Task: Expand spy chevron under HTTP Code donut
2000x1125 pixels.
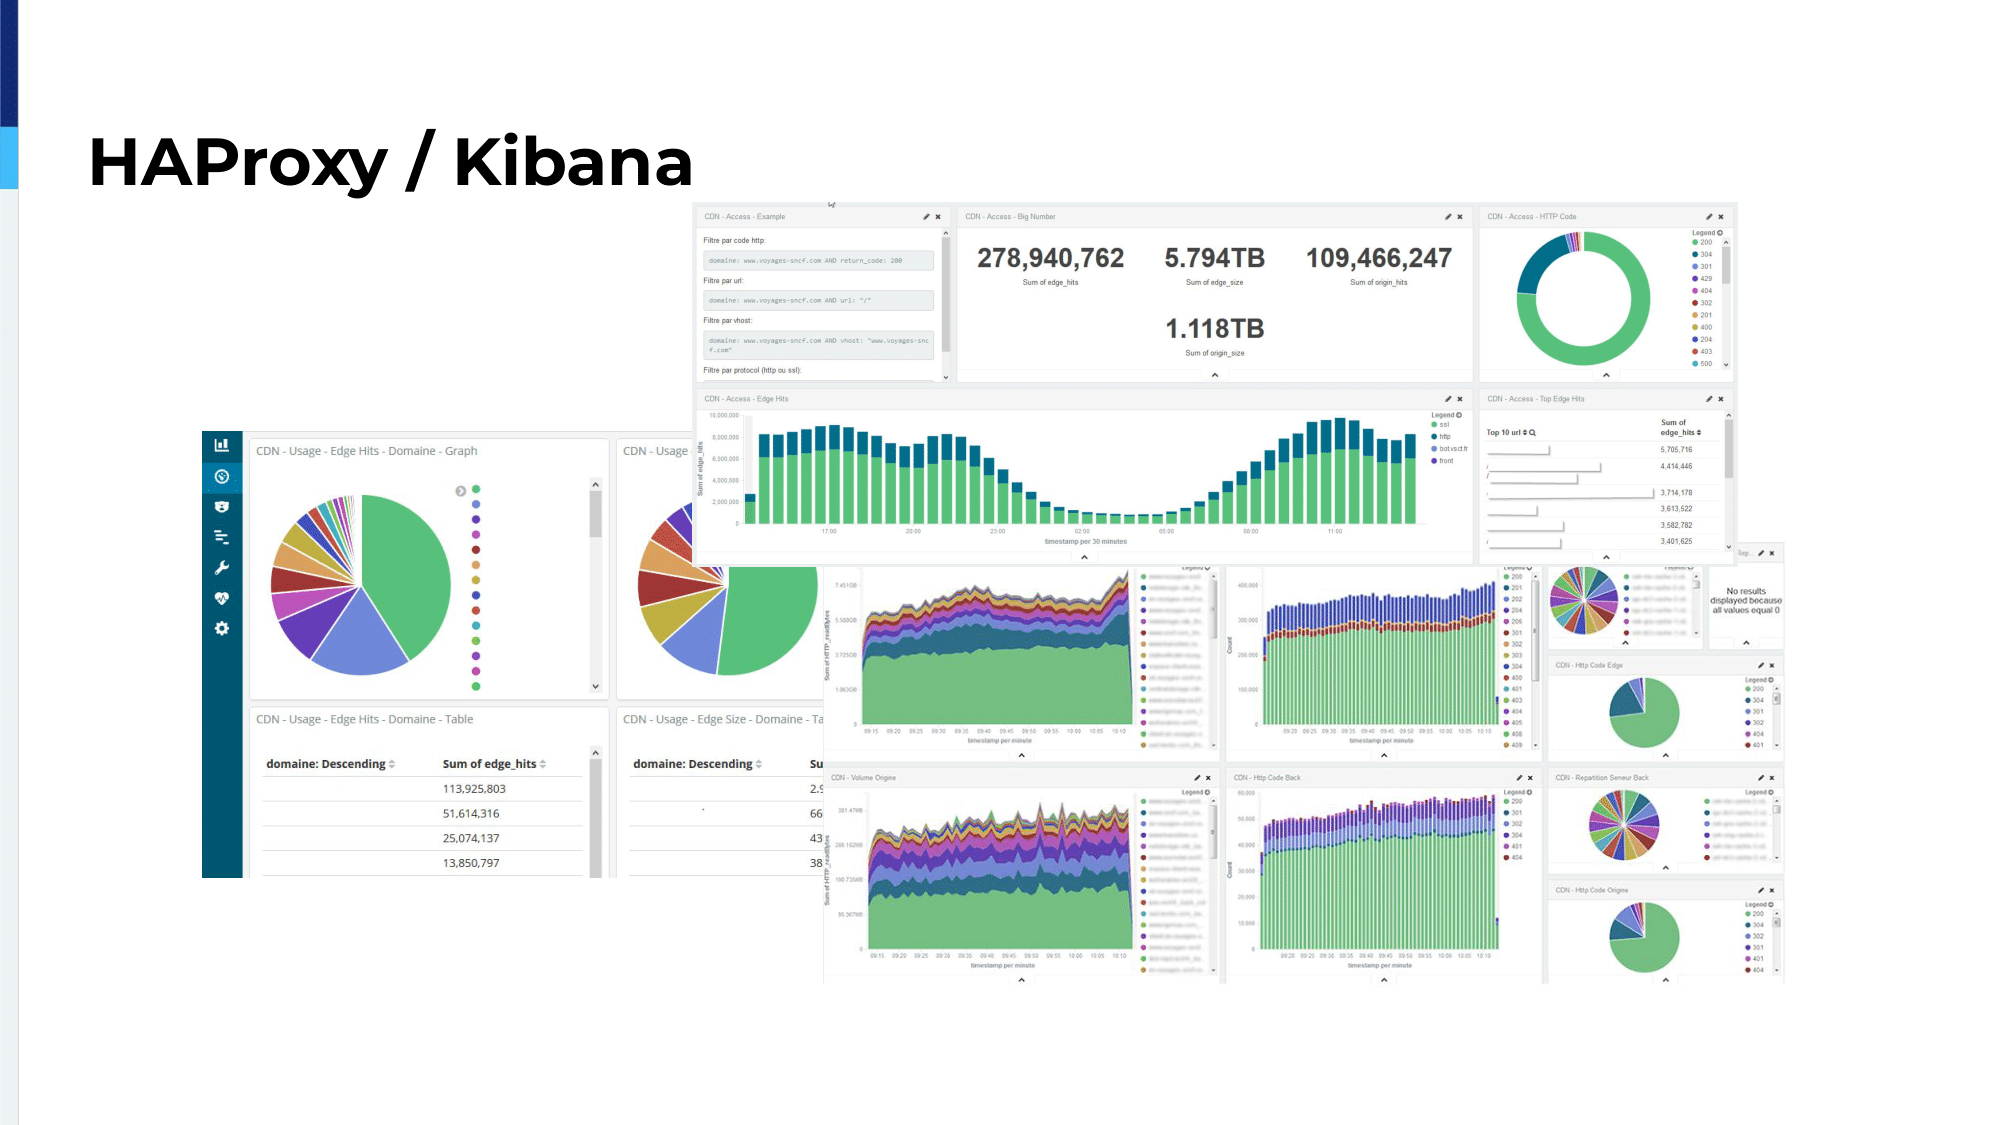Action: point(1606,375)
